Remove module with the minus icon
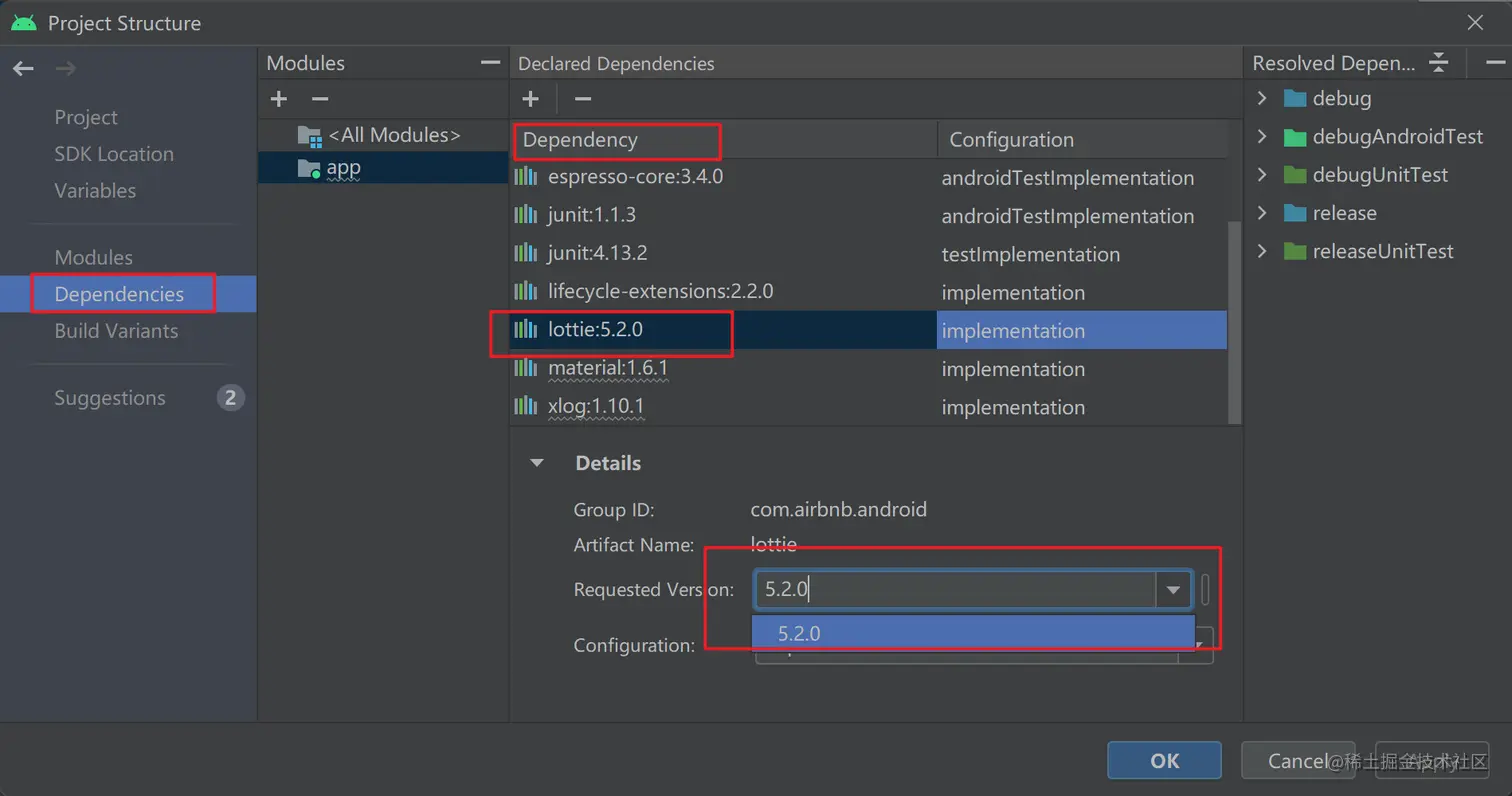The width and height of the screenshot is (1512, 796). coord(320,99)
